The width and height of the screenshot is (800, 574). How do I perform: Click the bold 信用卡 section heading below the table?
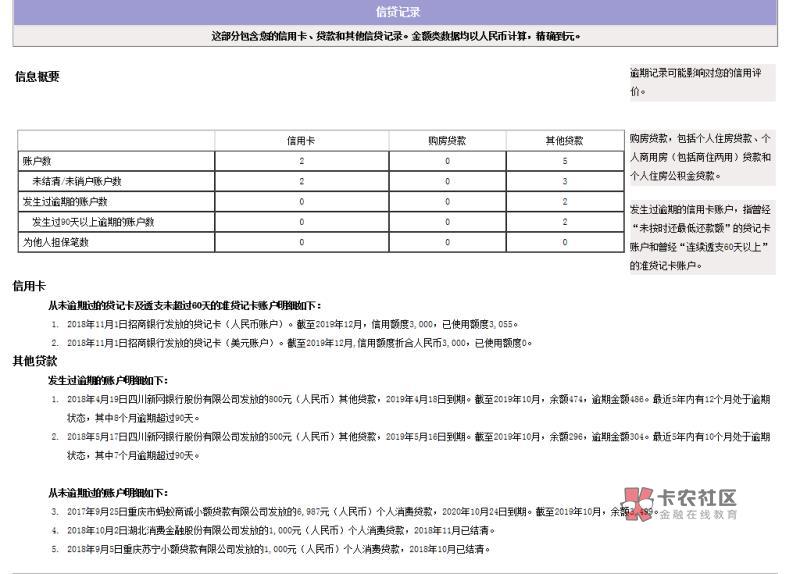click(29, 286)
